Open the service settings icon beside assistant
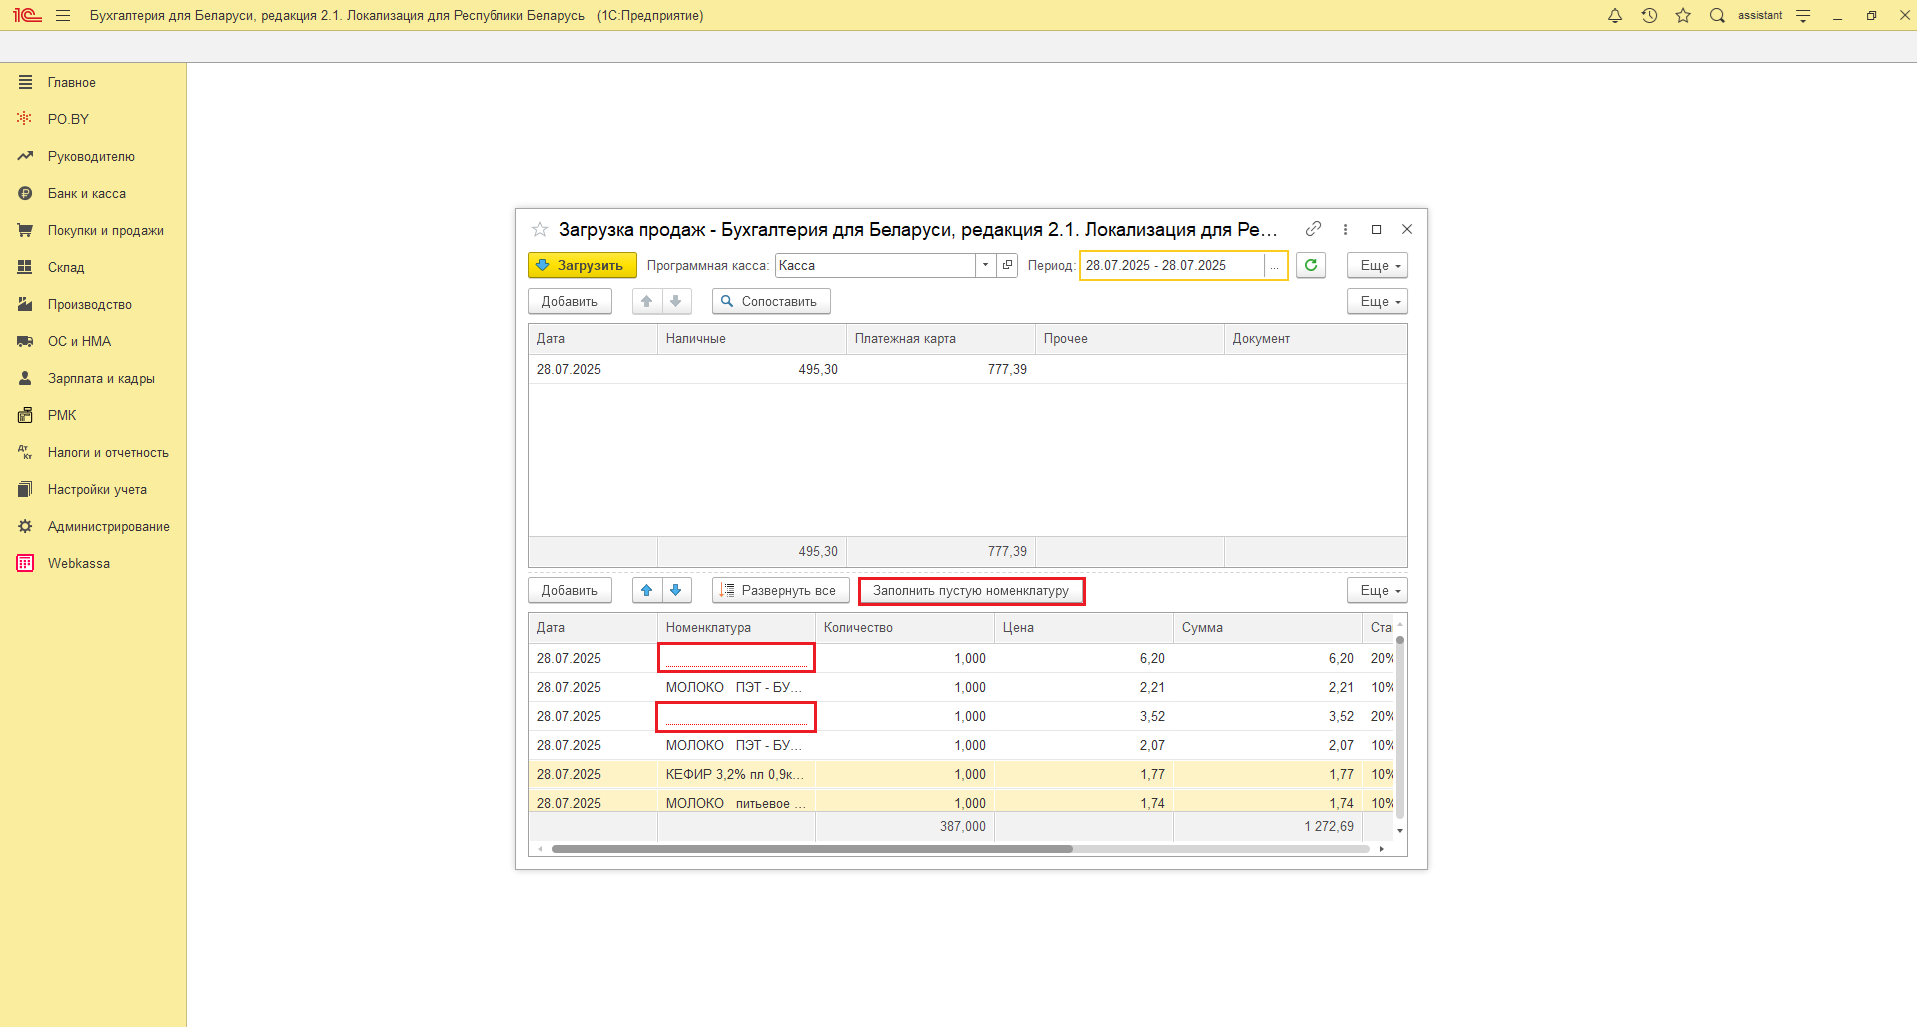The image size is (1919, 1027). tap(1803, 16)
